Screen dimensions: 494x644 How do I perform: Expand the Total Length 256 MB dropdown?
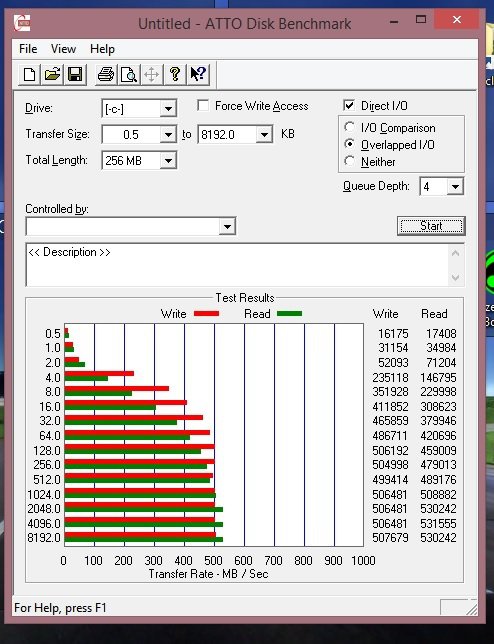[x=168, y=160]
